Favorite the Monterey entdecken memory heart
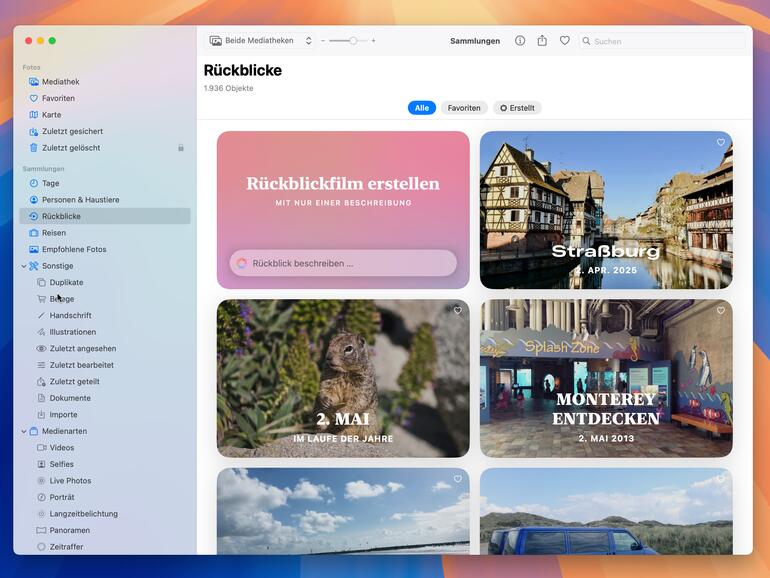Viewport: 770px width, 578px height. (x=720, y=311)
